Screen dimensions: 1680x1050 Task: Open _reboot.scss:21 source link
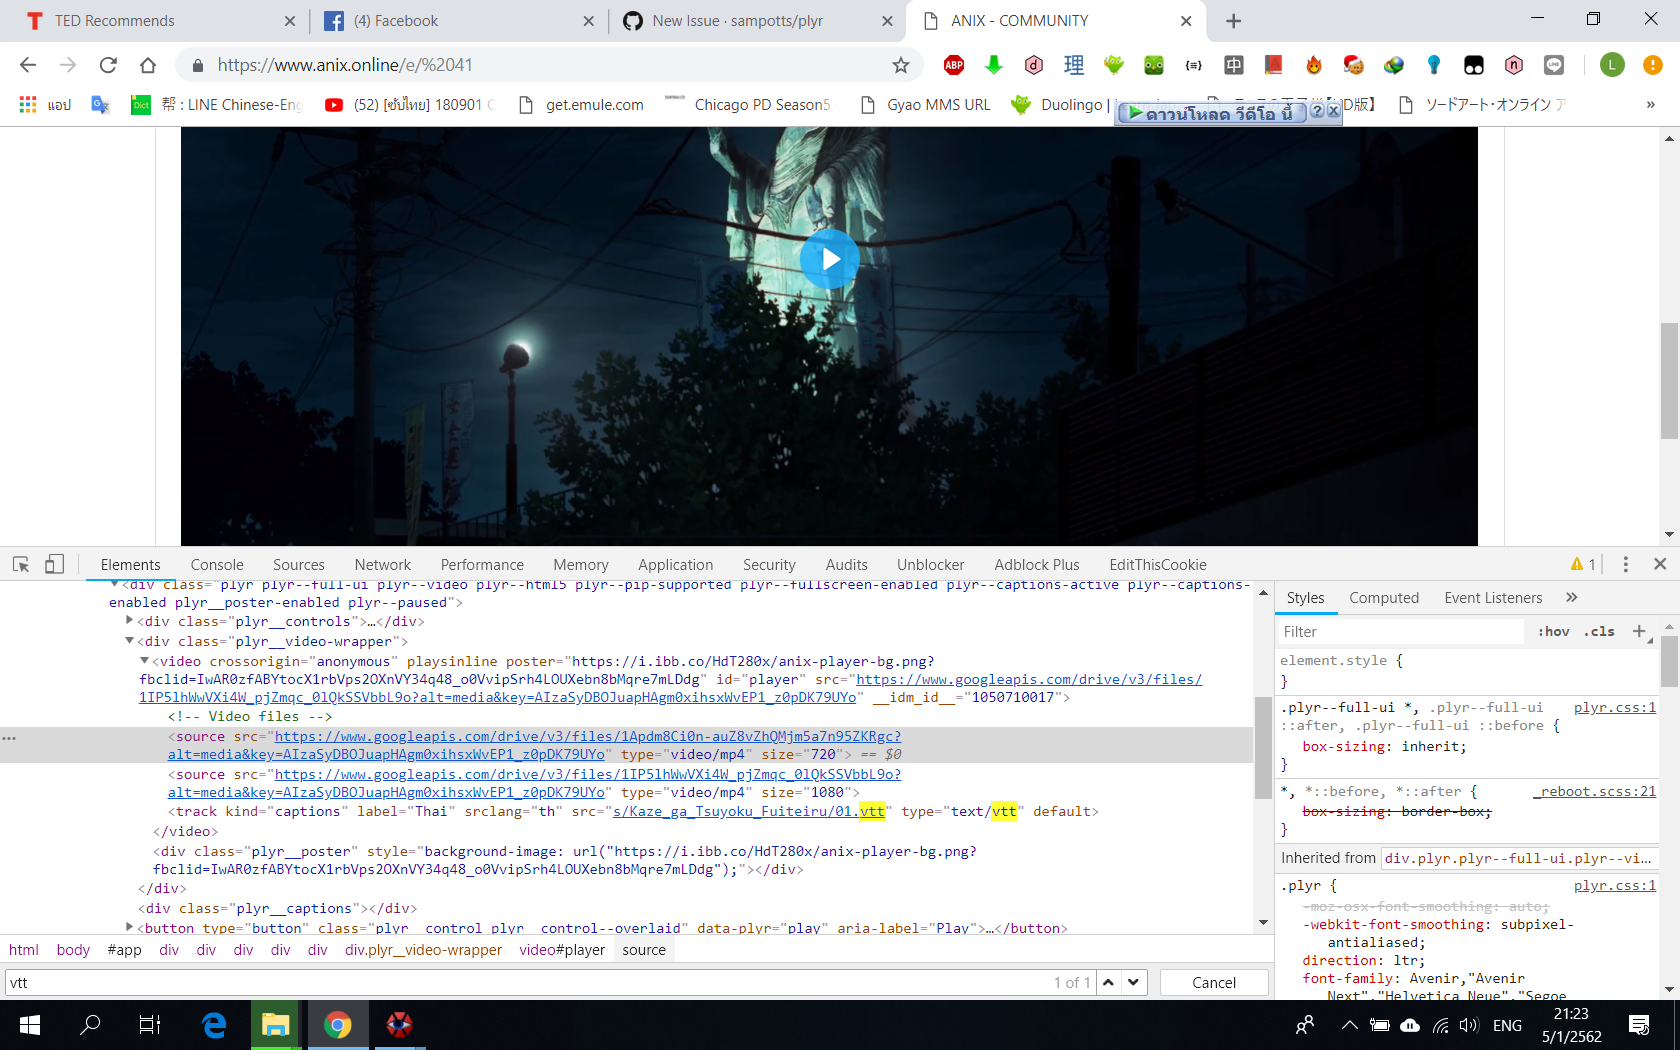[x=1594, y=791]
